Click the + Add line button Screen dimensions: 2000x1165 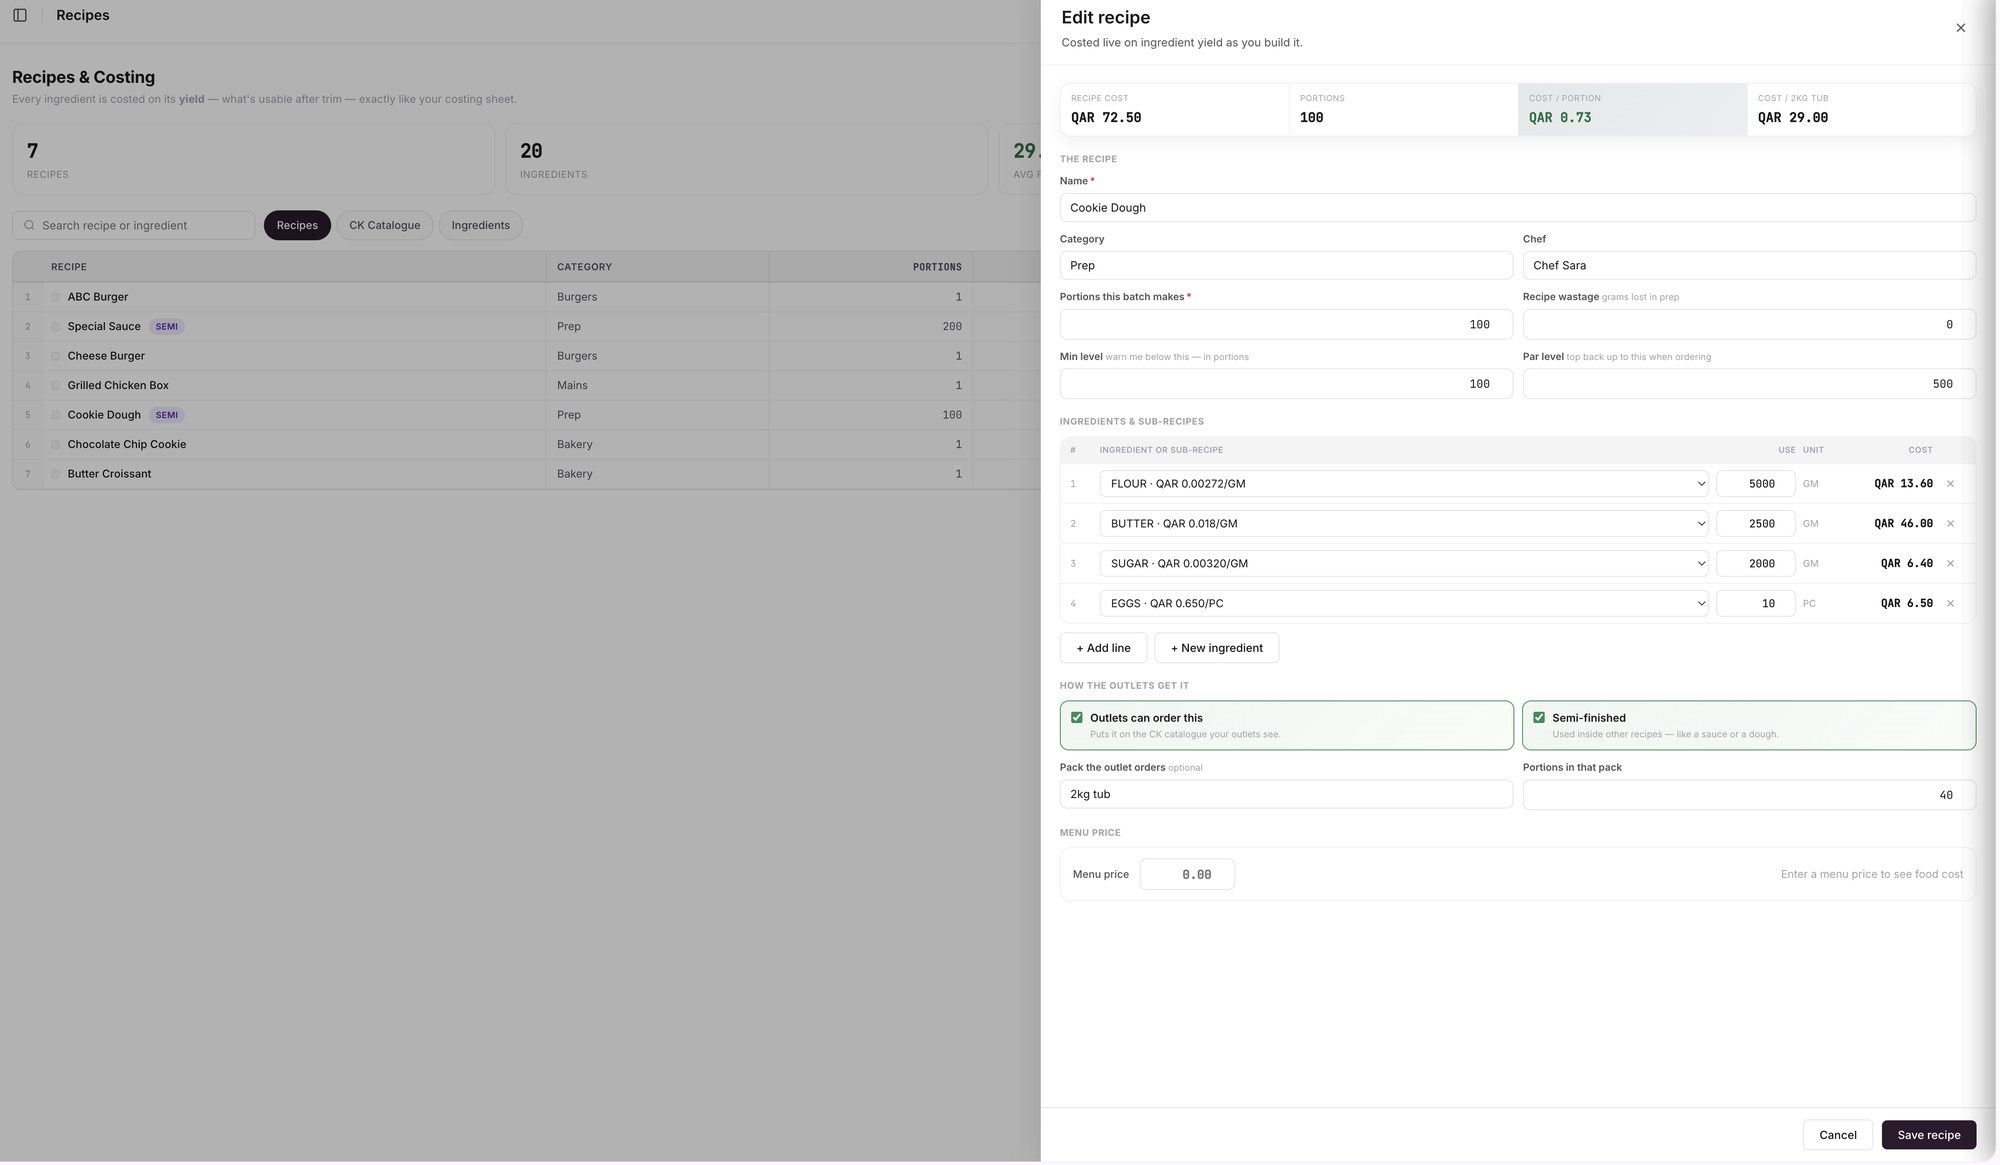pos(1103,648)
